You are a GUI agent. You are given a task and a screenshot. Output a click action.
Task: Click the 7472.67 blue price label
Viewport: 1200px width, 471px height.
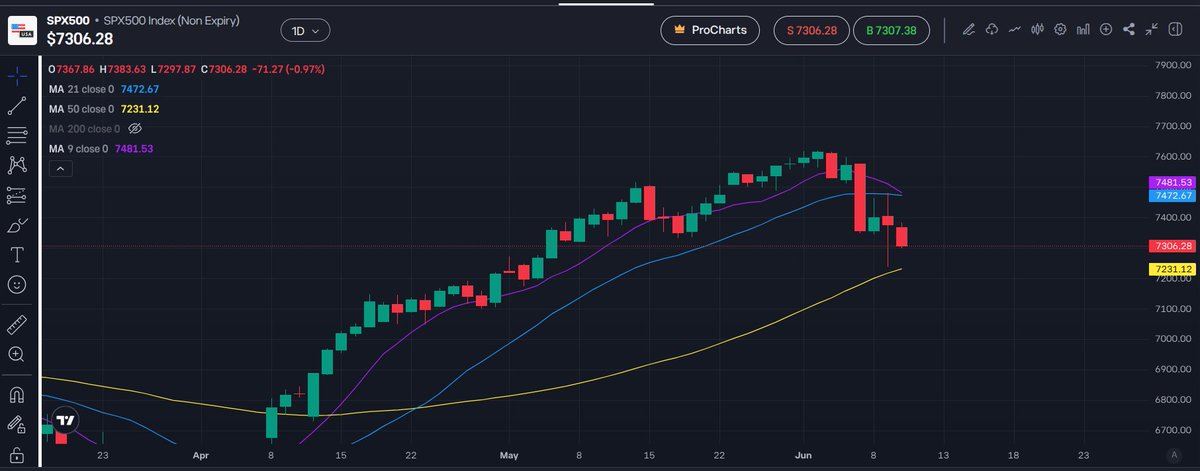tap(1173, 196)
